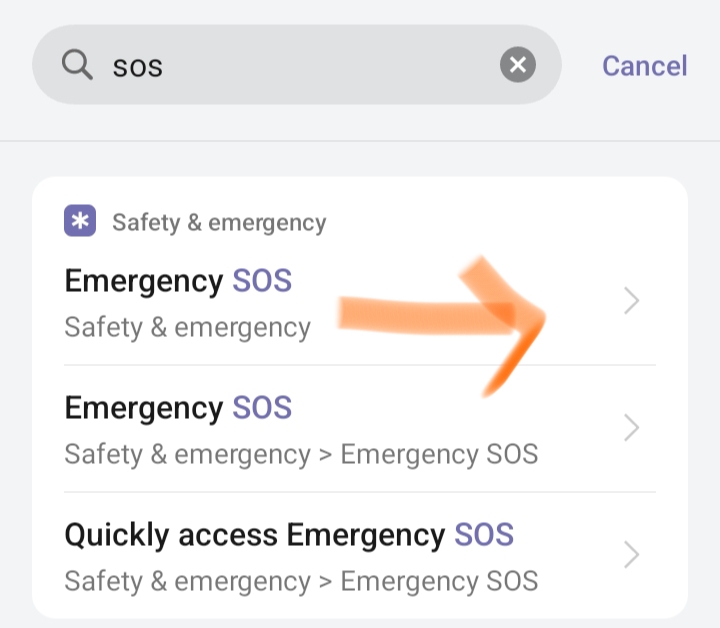Expand the chevron for Quickly access Emergency SOS
The width and height of the screenshot is (720, 628).
coord(631,555)
